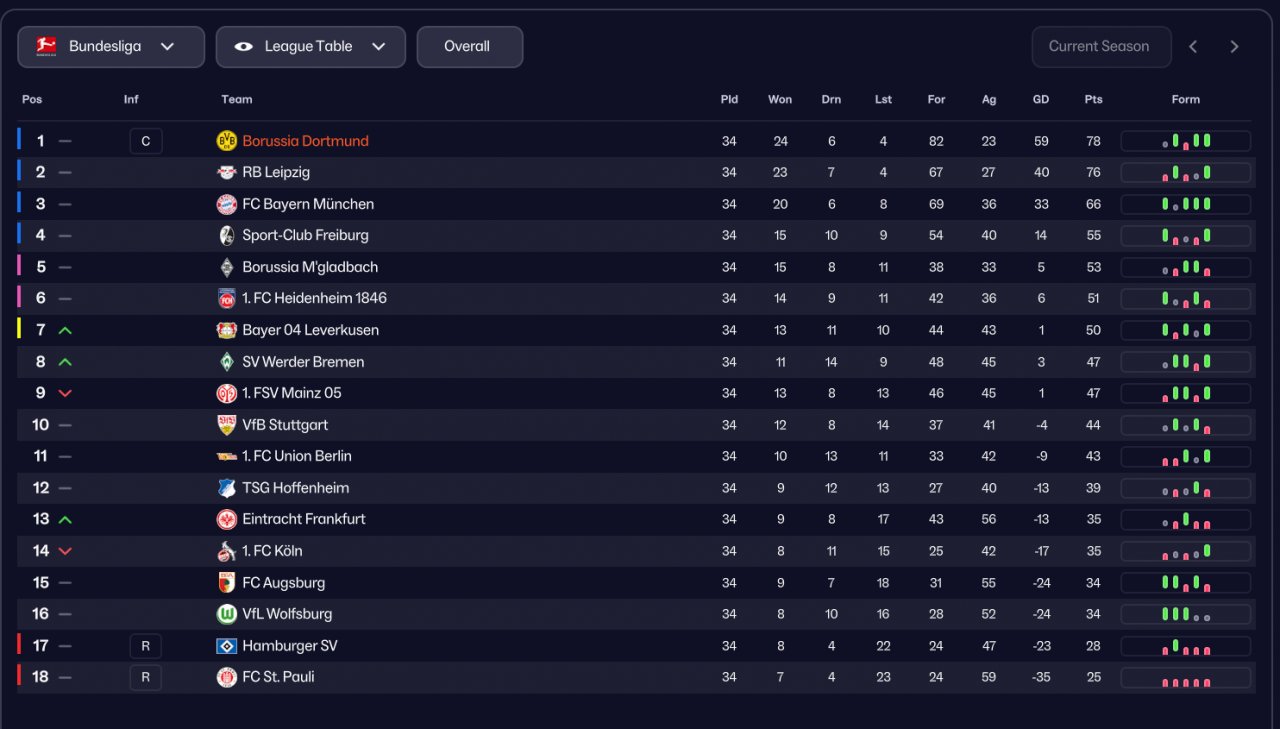Image resolution: width=1280 pixels, height=729 pixels.
Task: Click the FC St. Pauli crest icon
Action: coord(227,677)
